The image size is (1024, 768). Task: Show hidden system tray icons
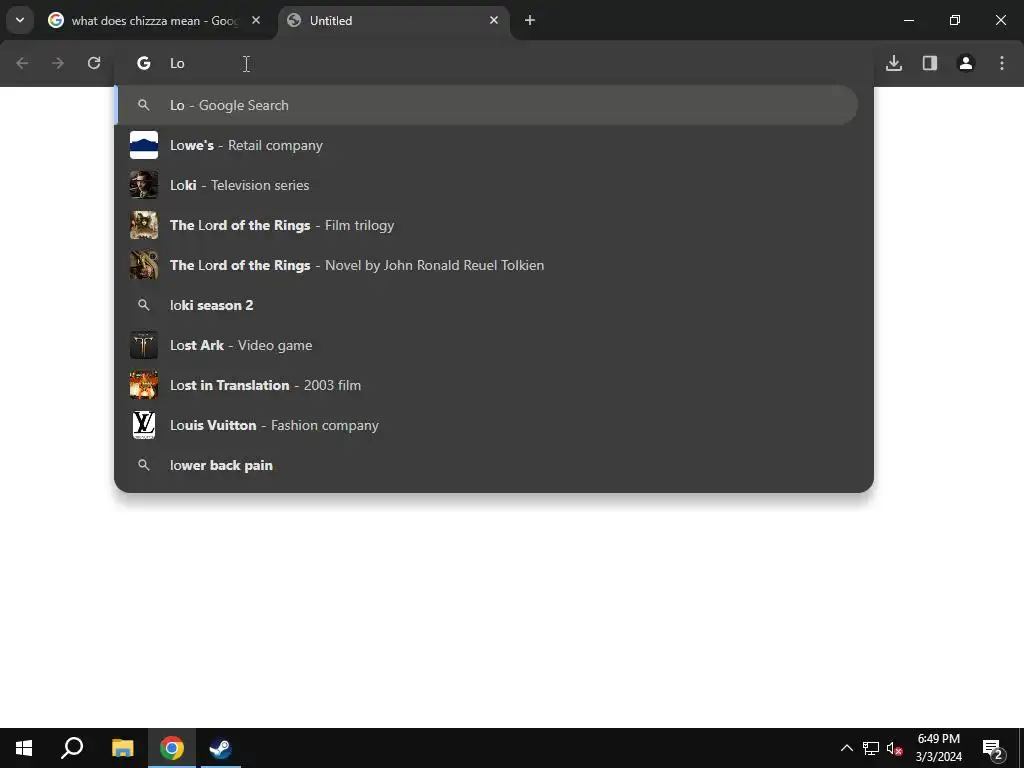[x=846, y=748]
